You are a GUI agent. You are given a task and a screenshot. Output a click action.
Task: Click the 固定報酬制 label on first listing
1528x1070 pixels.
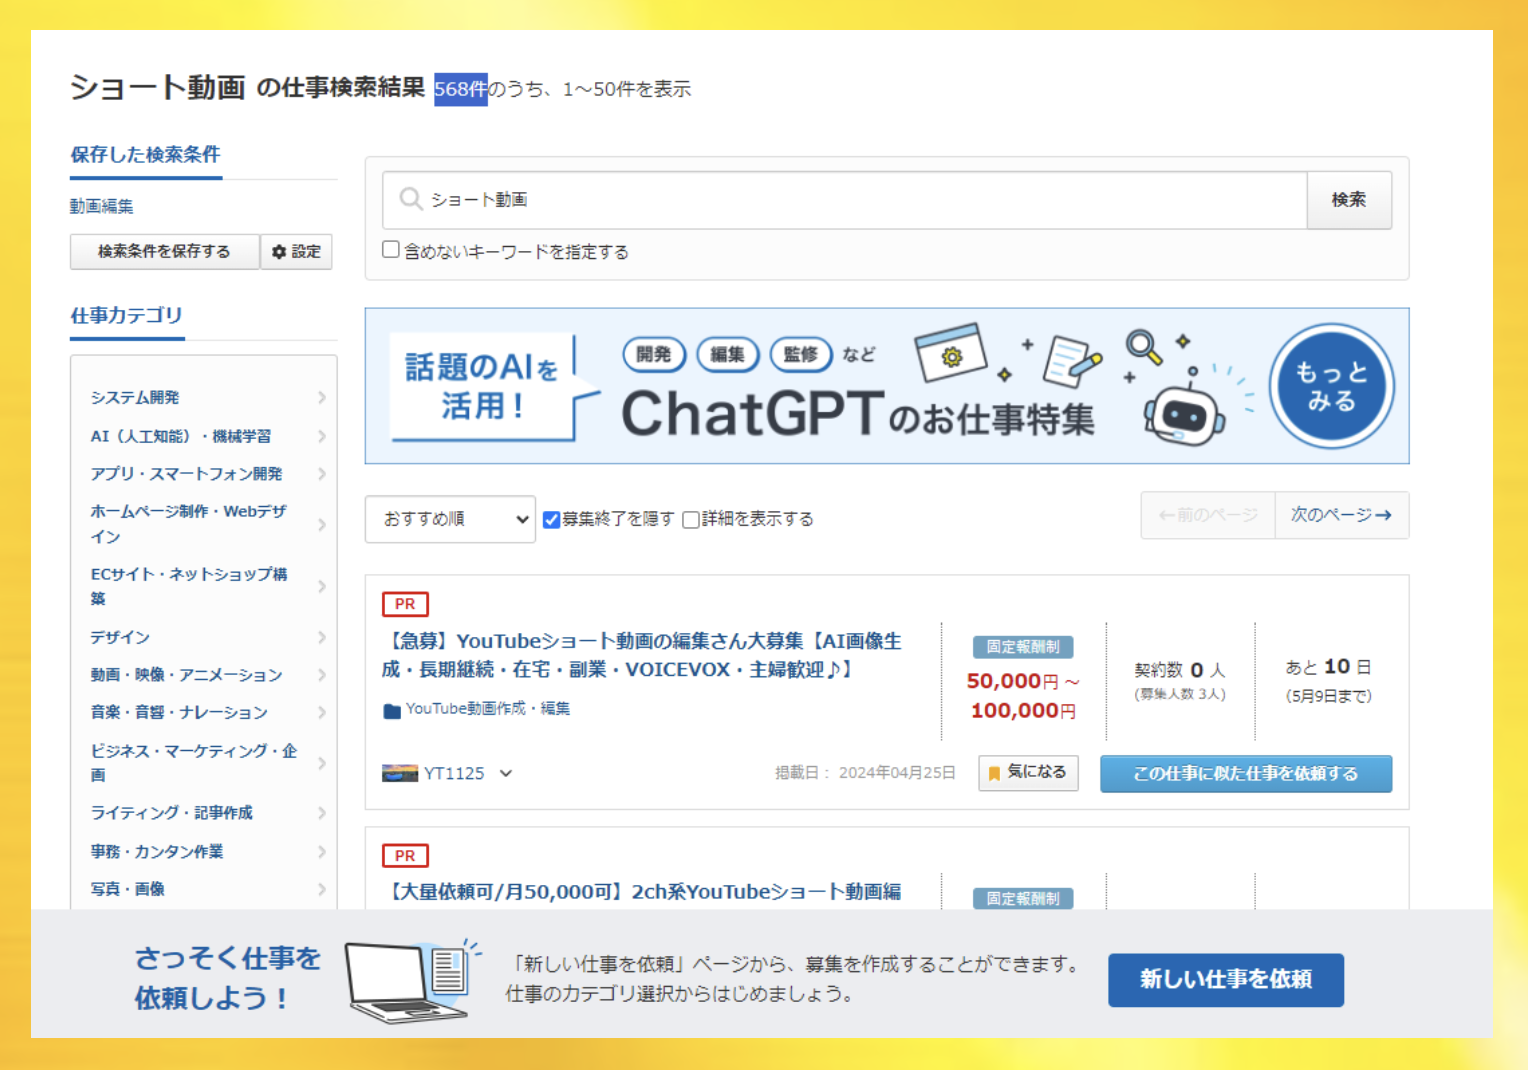click(x=1023, y=647)
